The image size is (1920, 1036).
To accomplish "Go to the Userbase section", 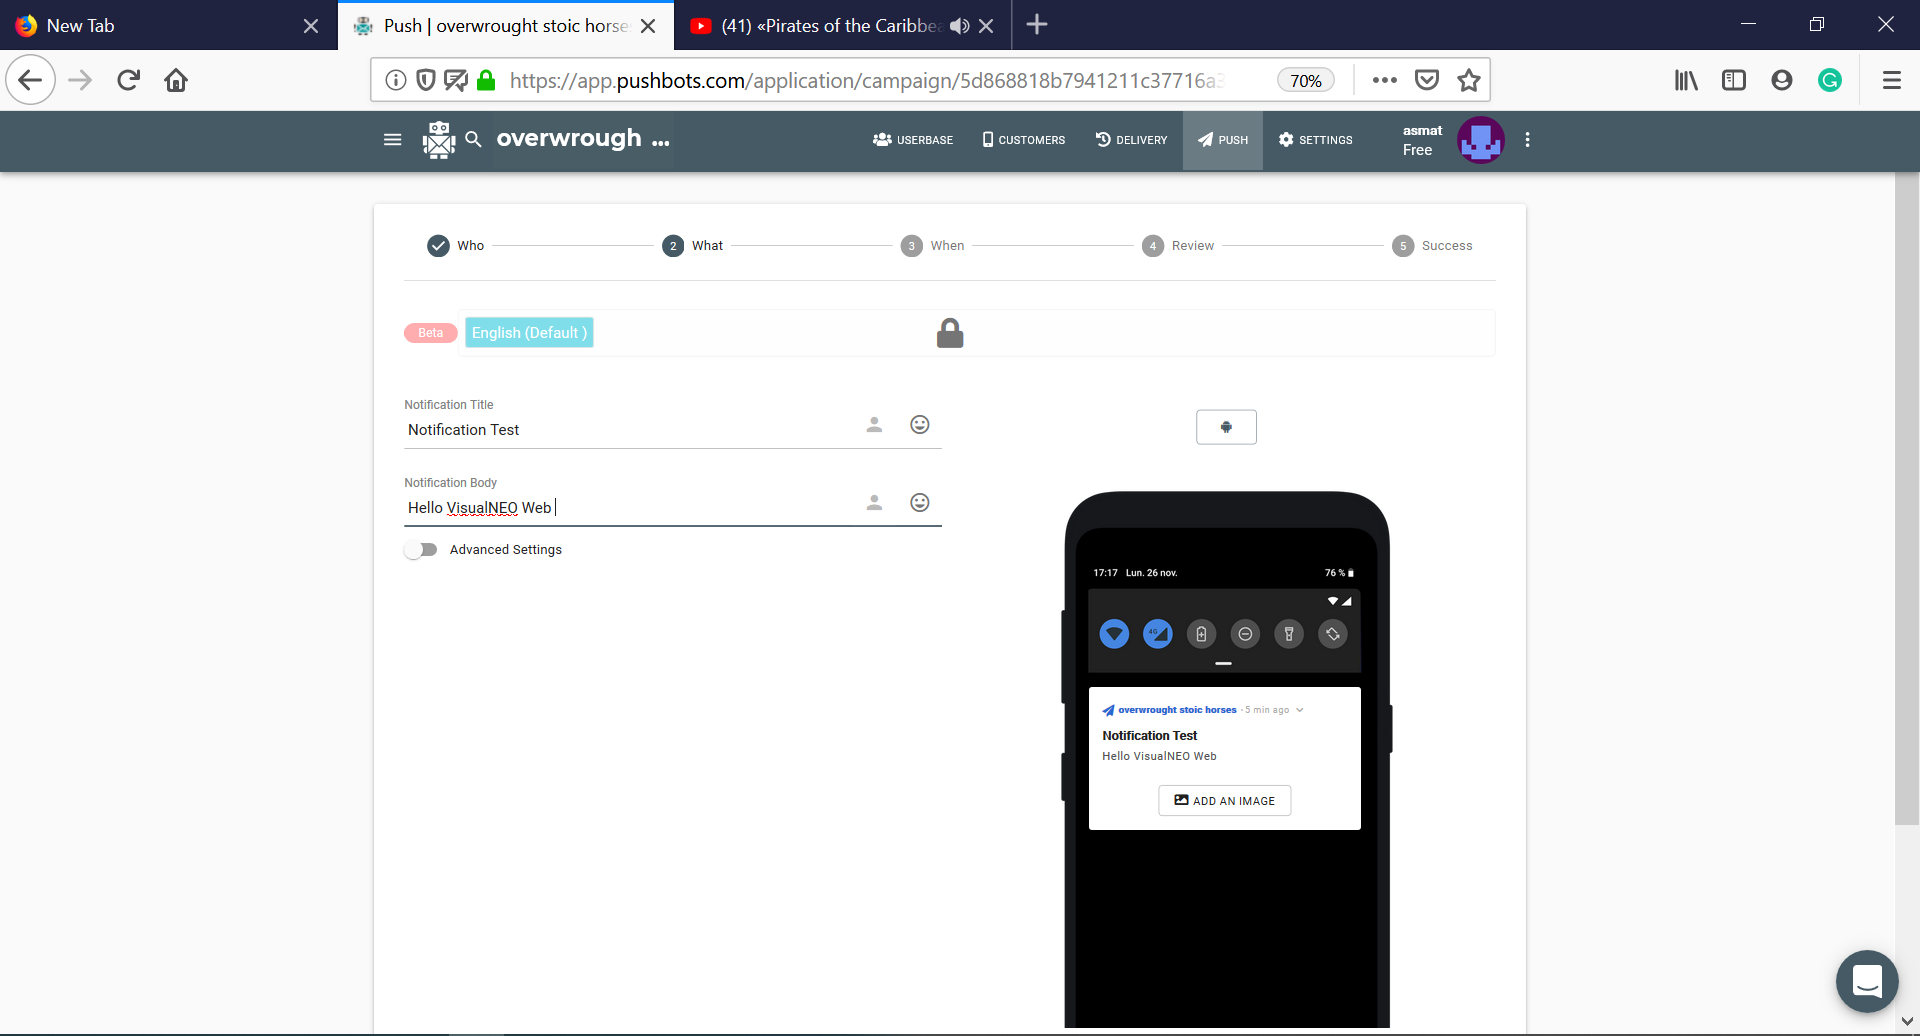I will (913, 140).
